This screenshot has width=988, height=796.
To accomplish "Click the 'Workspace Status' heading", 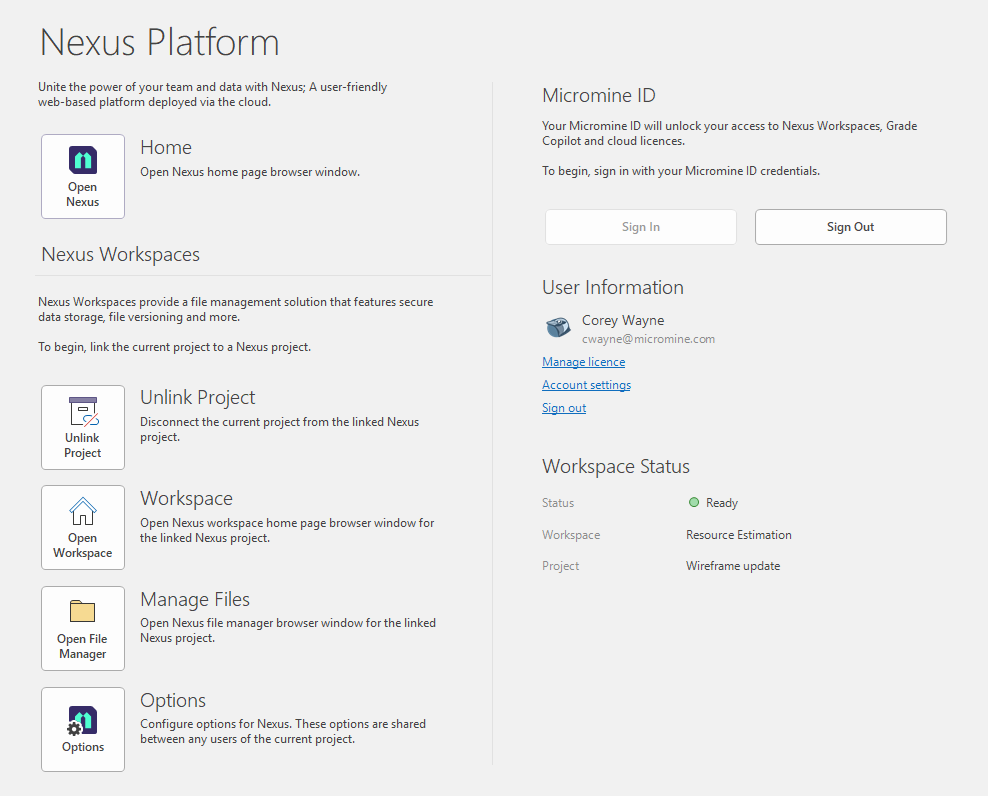I will (616, 466).
